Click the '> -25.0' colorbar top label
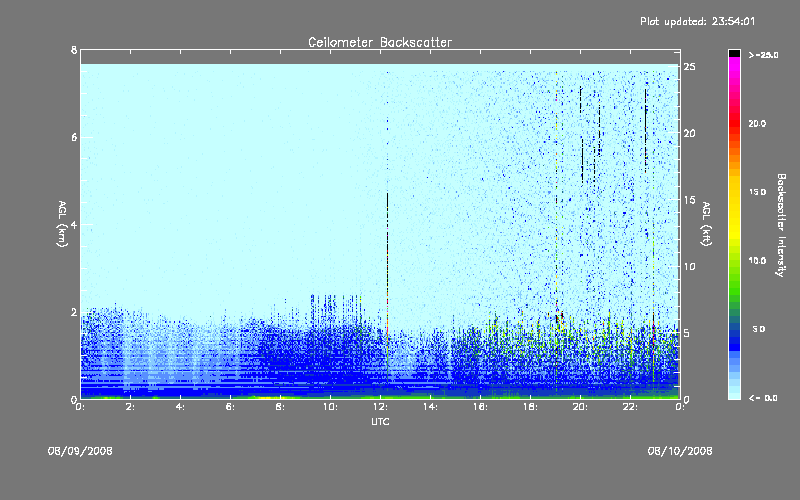Image resolution: width=800 pixels, height=500 pixels. pyautogui.click(x=763, y=55)
